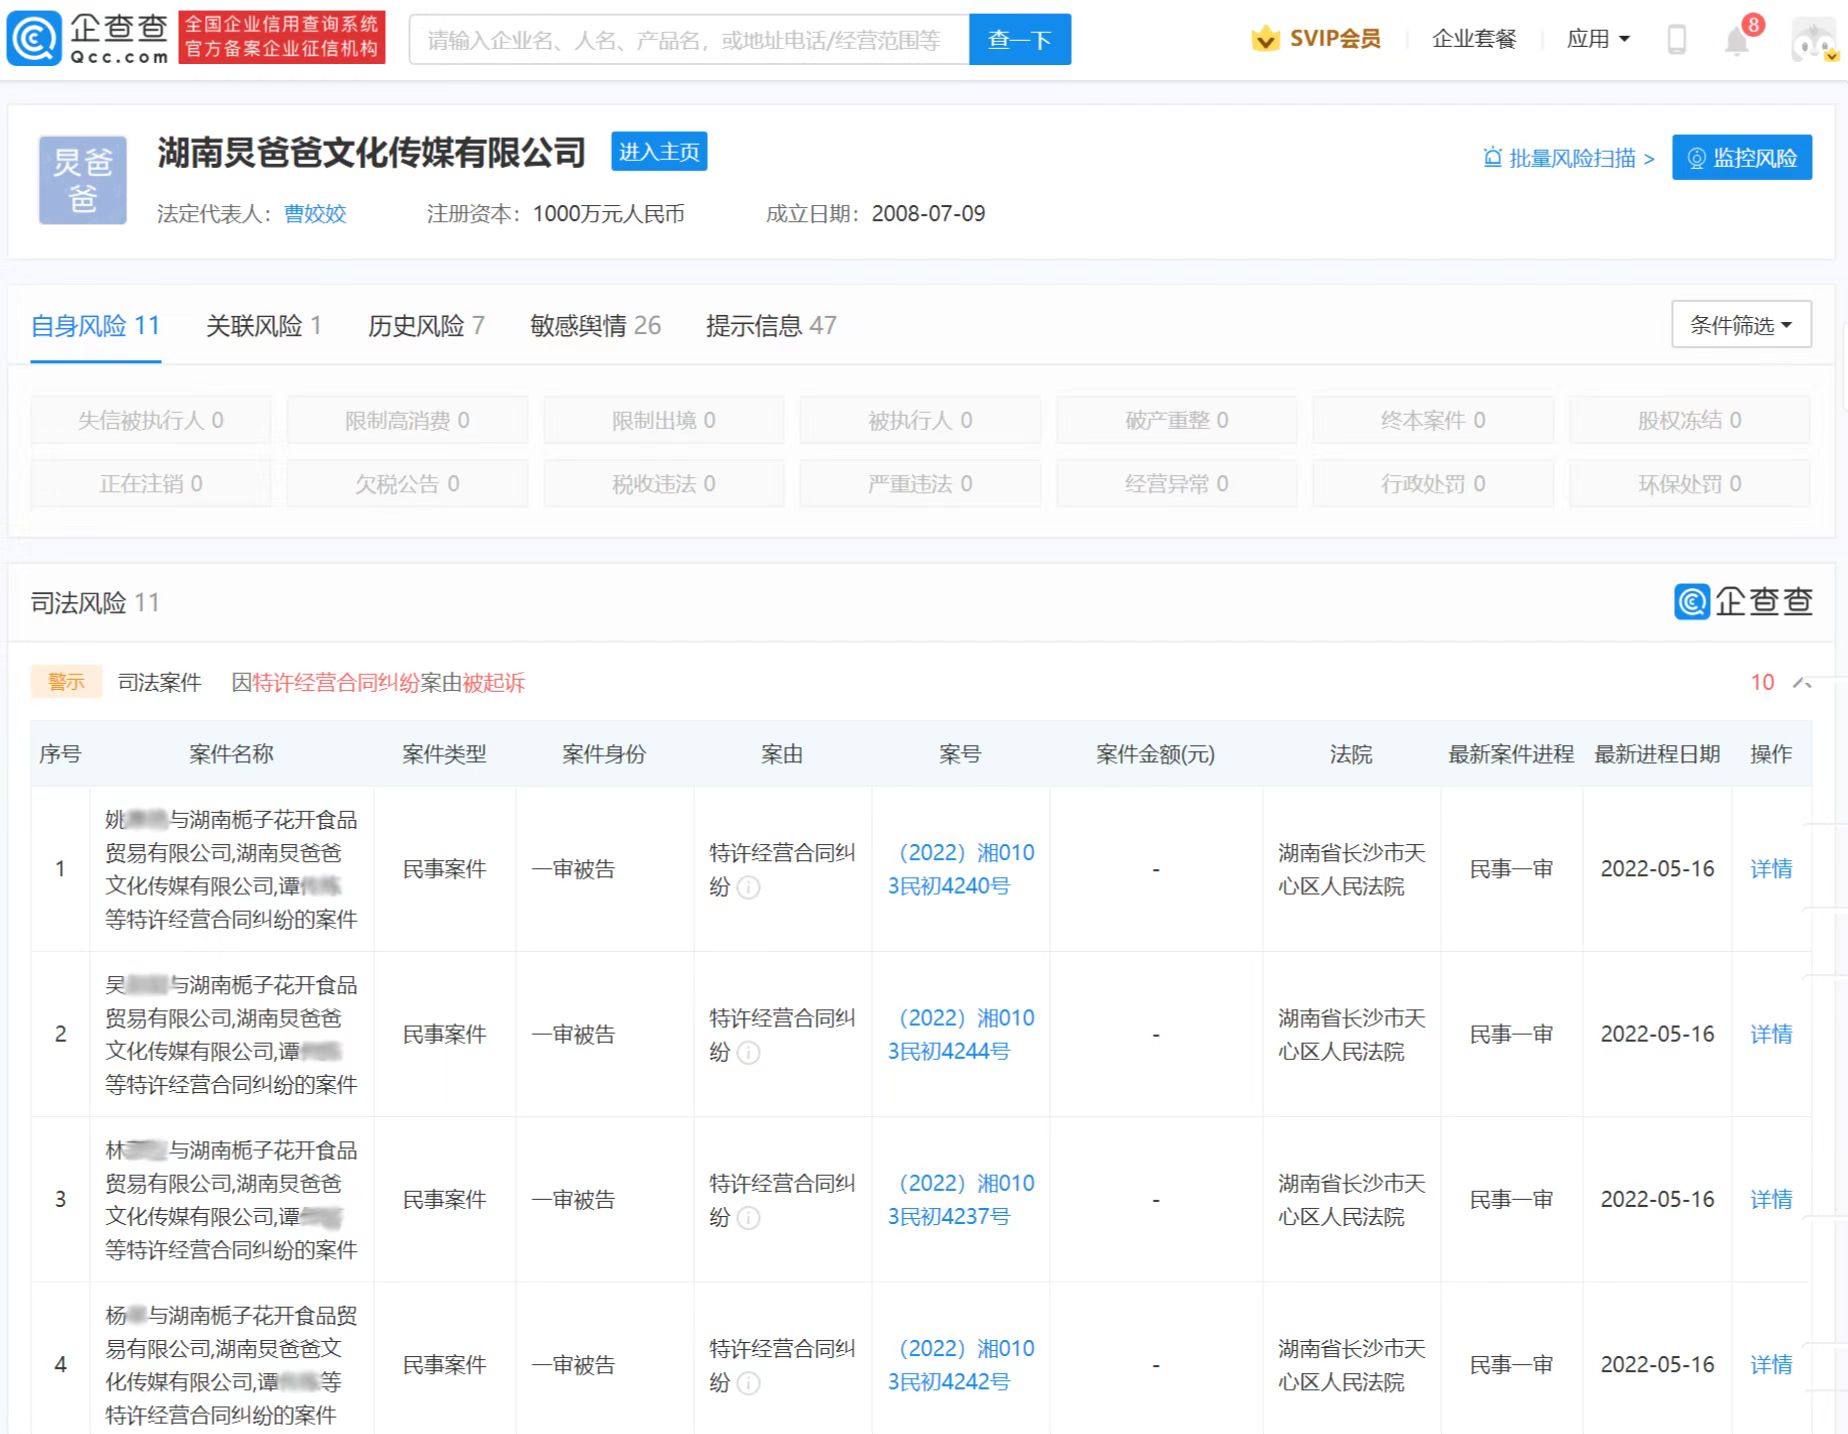Click the Qcc.com logo icon

tap(34, 39)
